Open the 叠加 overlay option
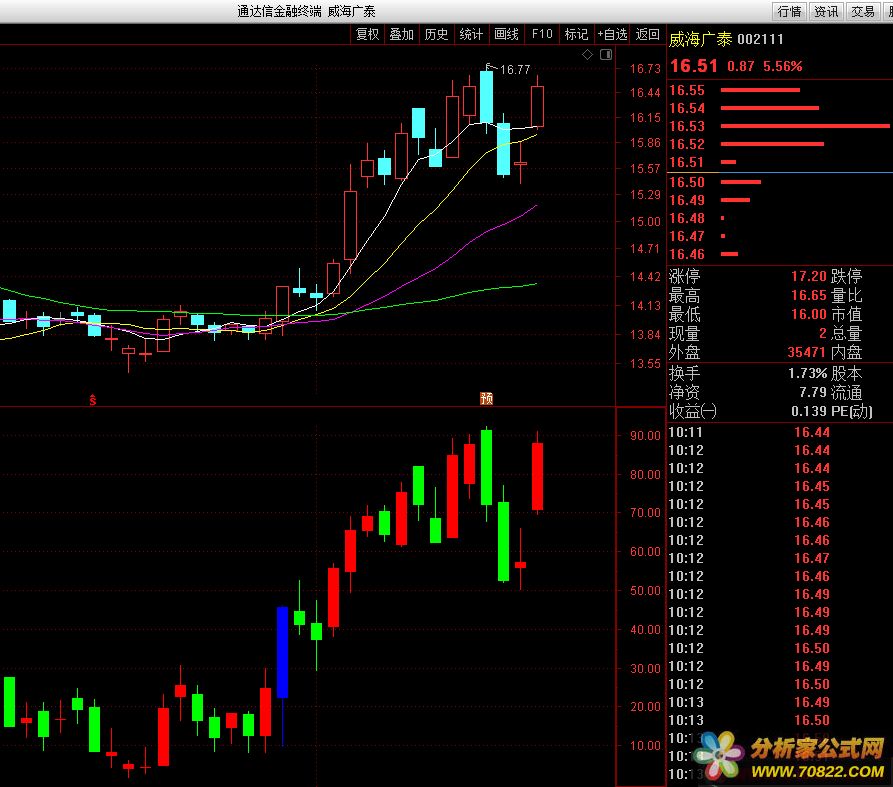 [x=402, y=34]
